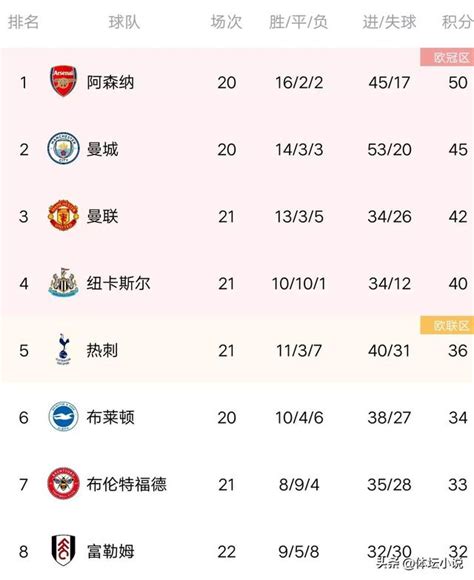
Task: Click 富勒姆 team name
Action: pyautogui.click(x=110, y=551)
